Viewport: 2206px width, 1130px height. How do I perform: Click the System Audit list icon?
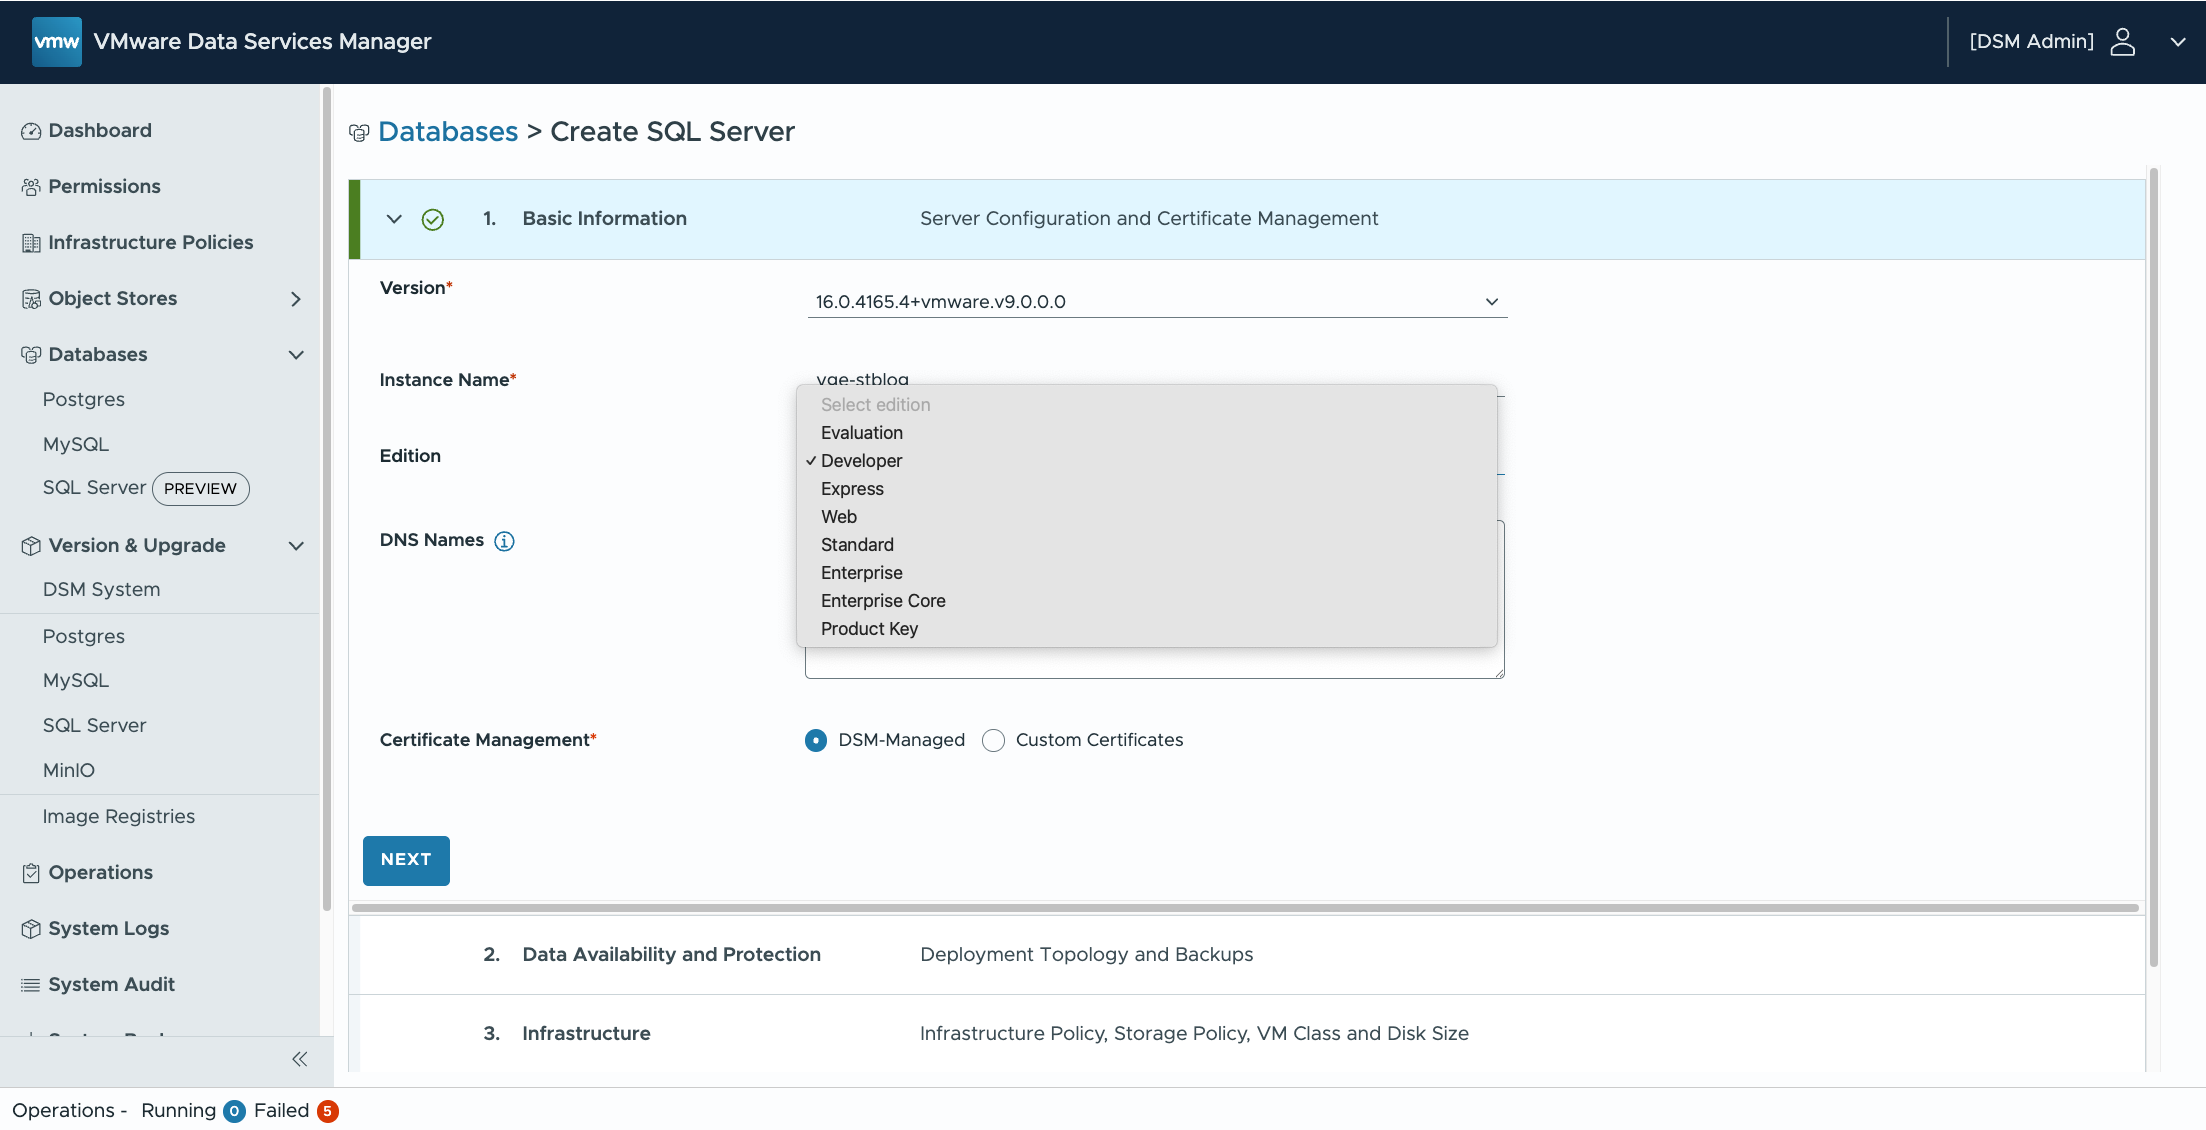[31, 985]
